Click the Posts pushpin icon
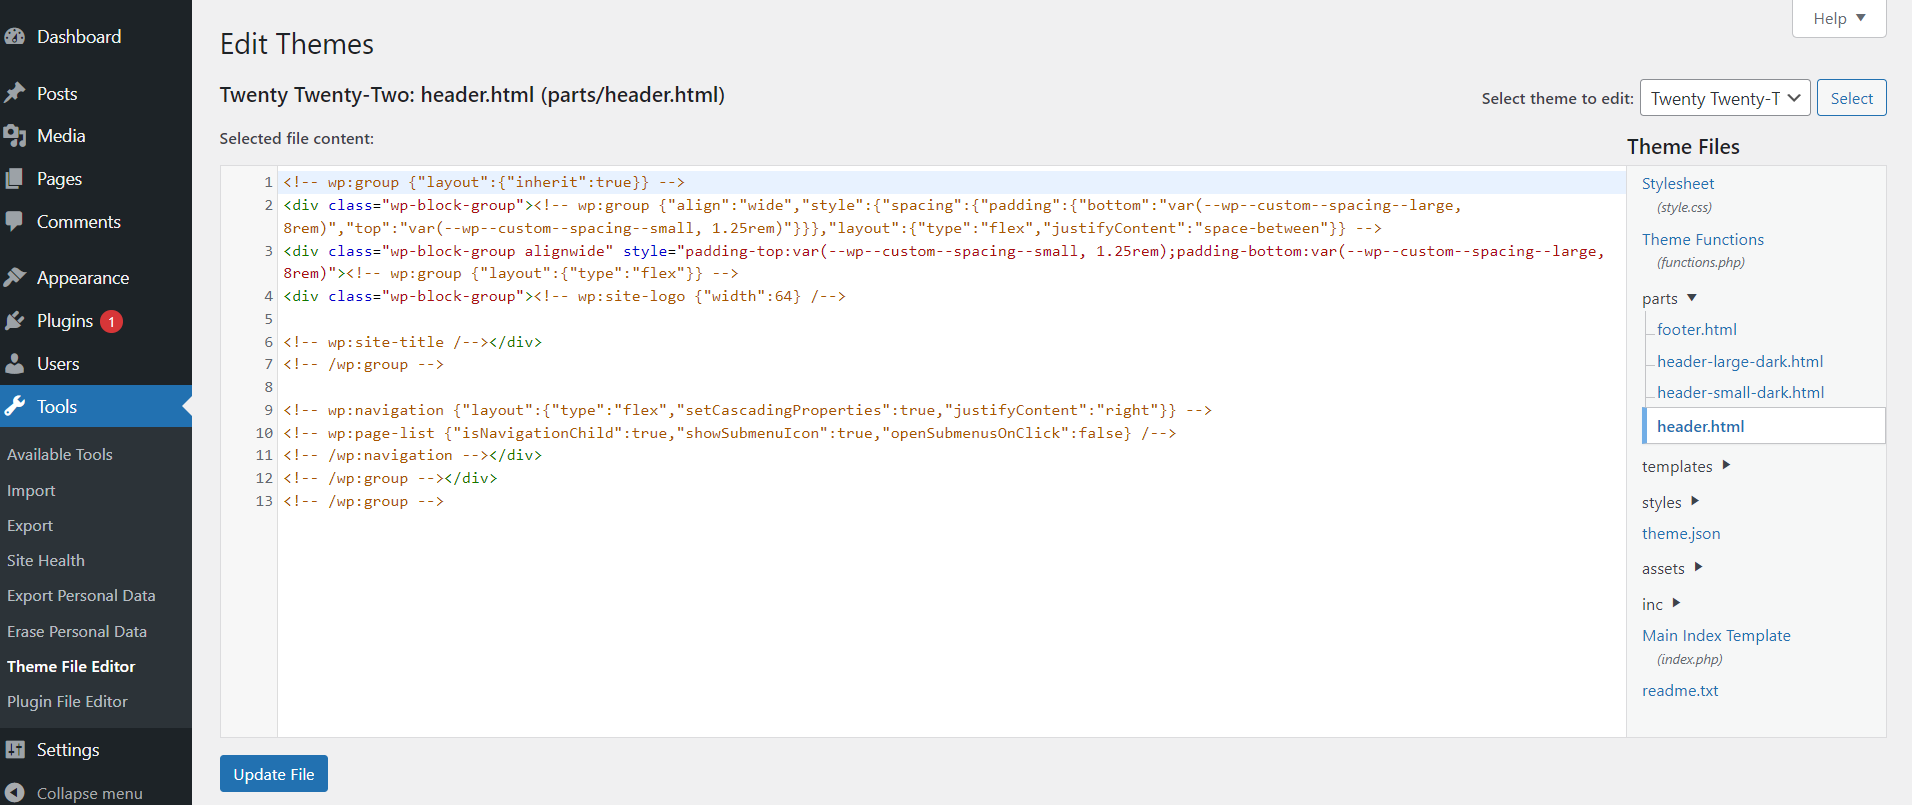 (x=14, y=93)
